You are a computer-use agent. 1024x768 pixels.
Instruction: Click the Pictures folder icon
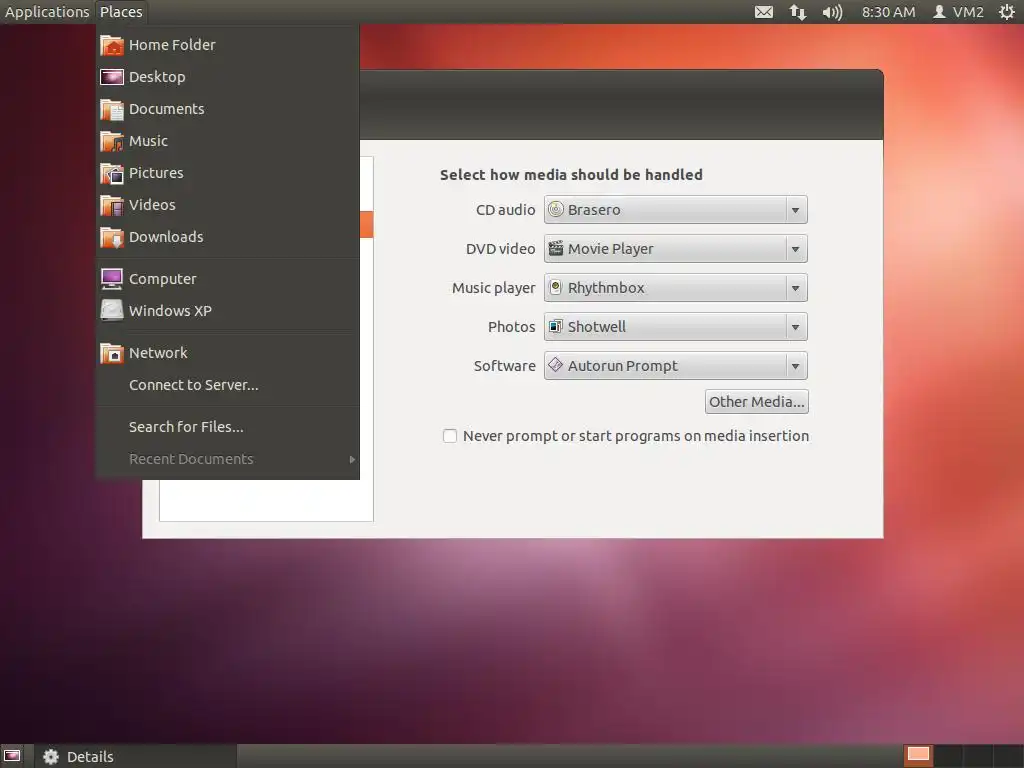(x=112, y=173)
